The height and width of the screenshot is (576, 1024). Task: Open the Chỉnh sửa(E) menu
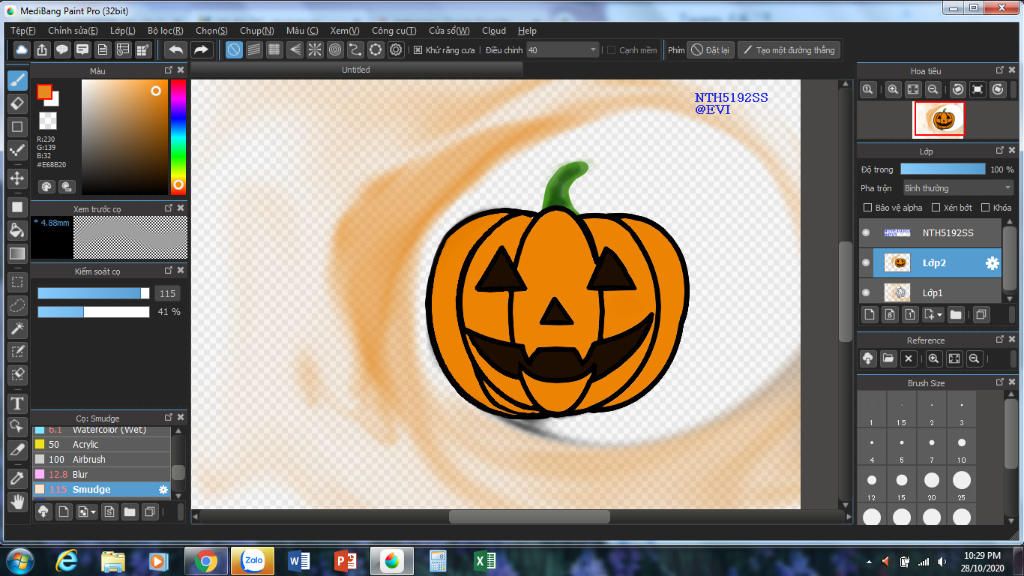click(72, 31)
